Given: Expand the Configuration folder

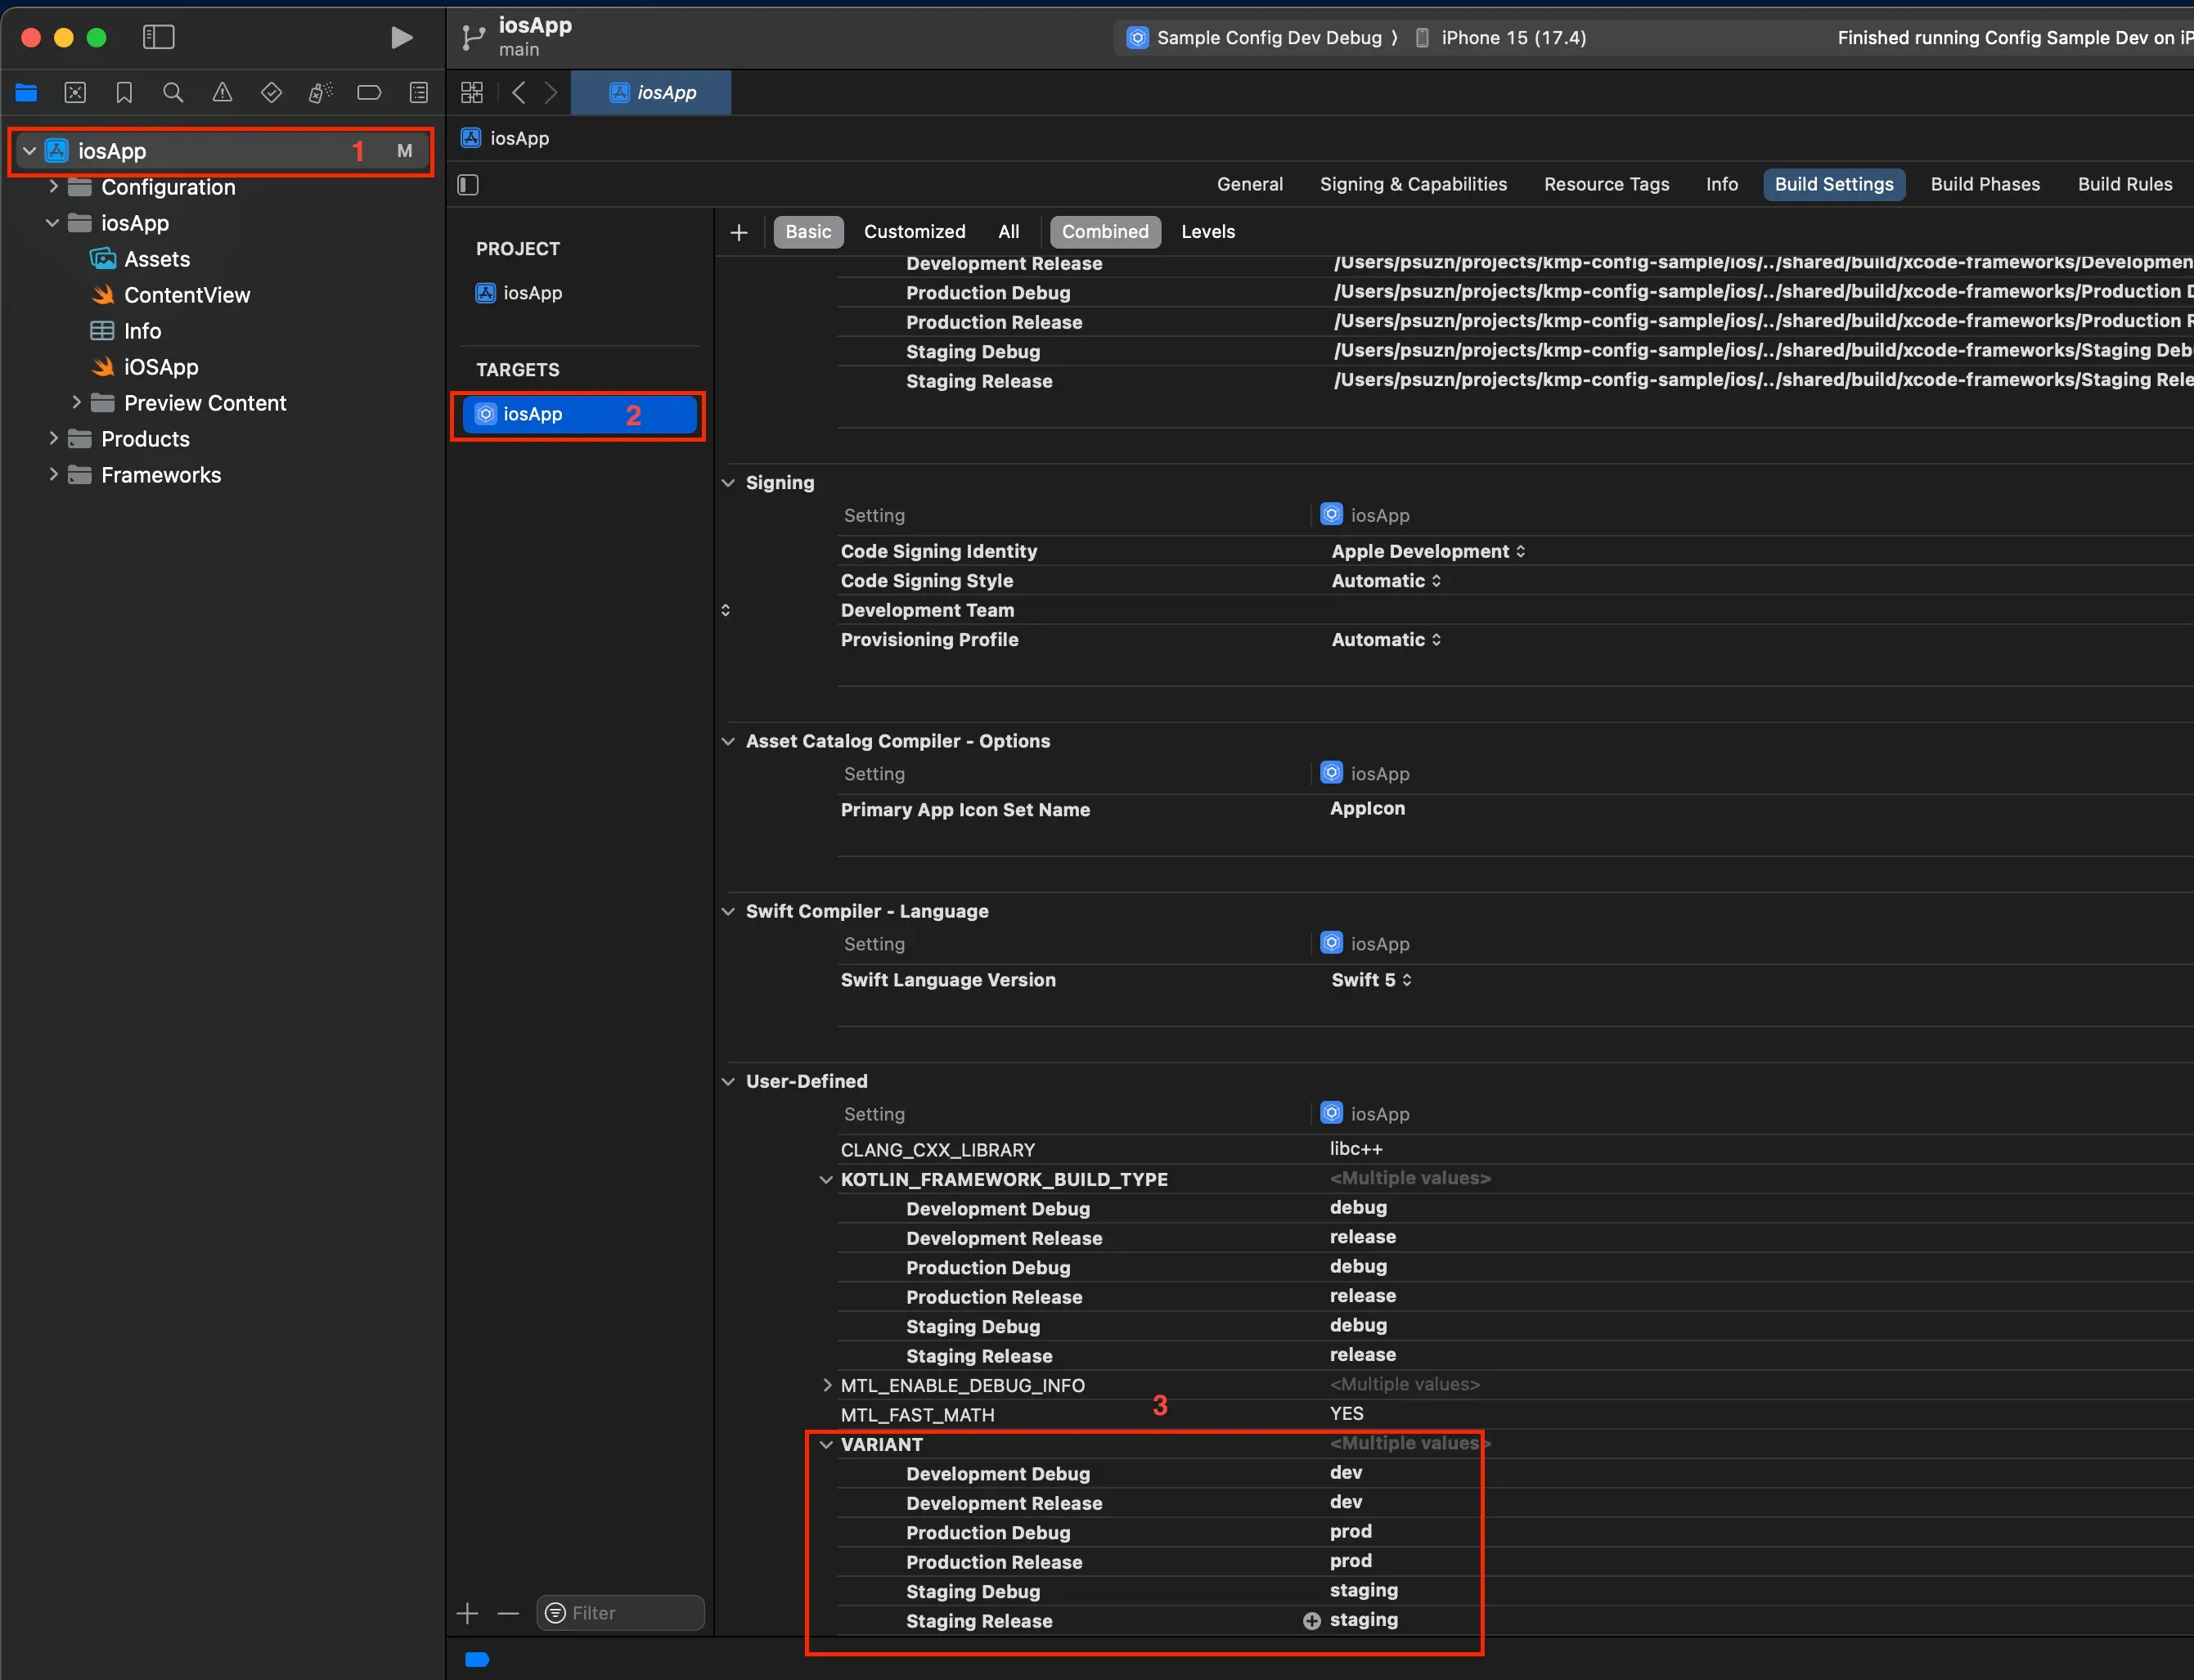Looking at the screenshot, I should point(53,187).
